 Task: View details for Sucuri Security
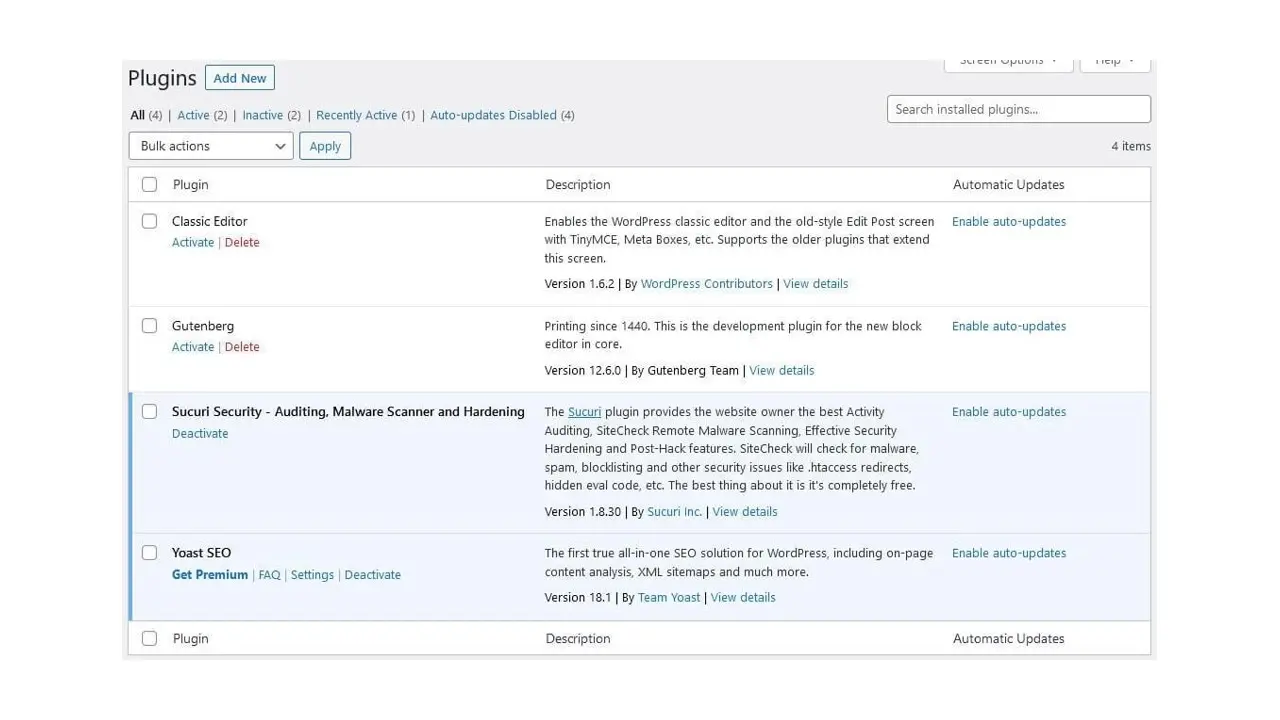tap(745, 512)
